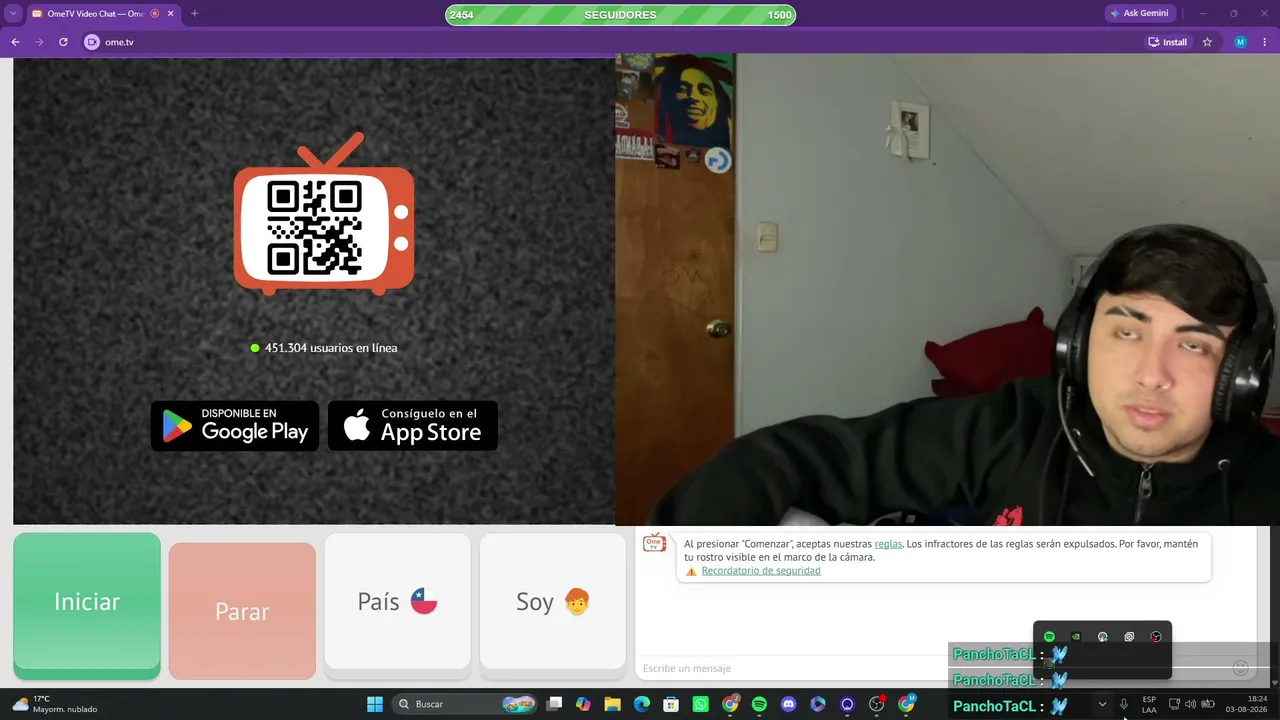
Task: Open the weather widget showing 17°C
Action: (x=55, y=704)
